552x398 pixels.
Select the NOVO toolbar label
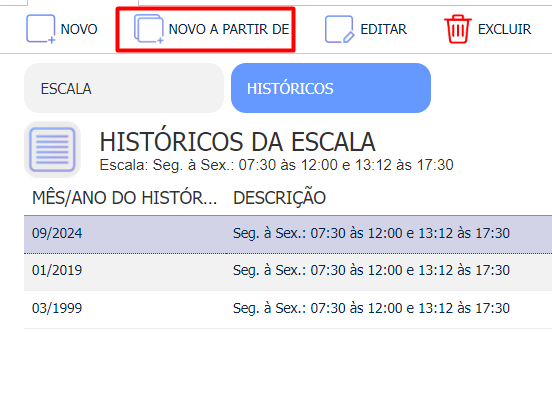79,29
